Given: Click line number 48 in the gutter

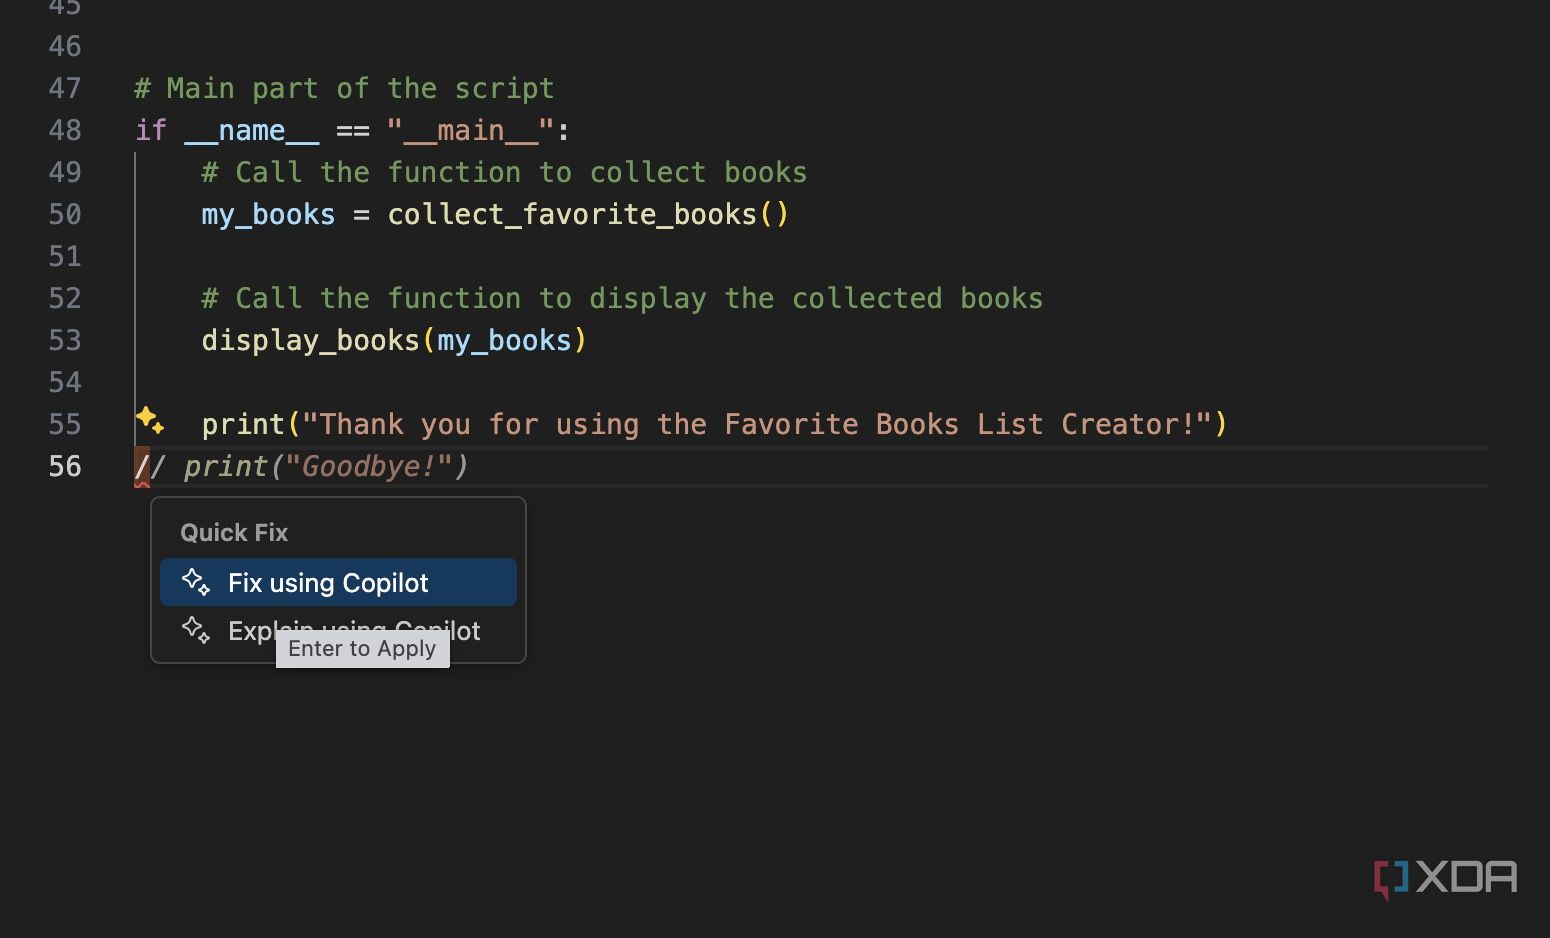Looking at the screenshot, I should pyautogui.click(x=65, y=130).
